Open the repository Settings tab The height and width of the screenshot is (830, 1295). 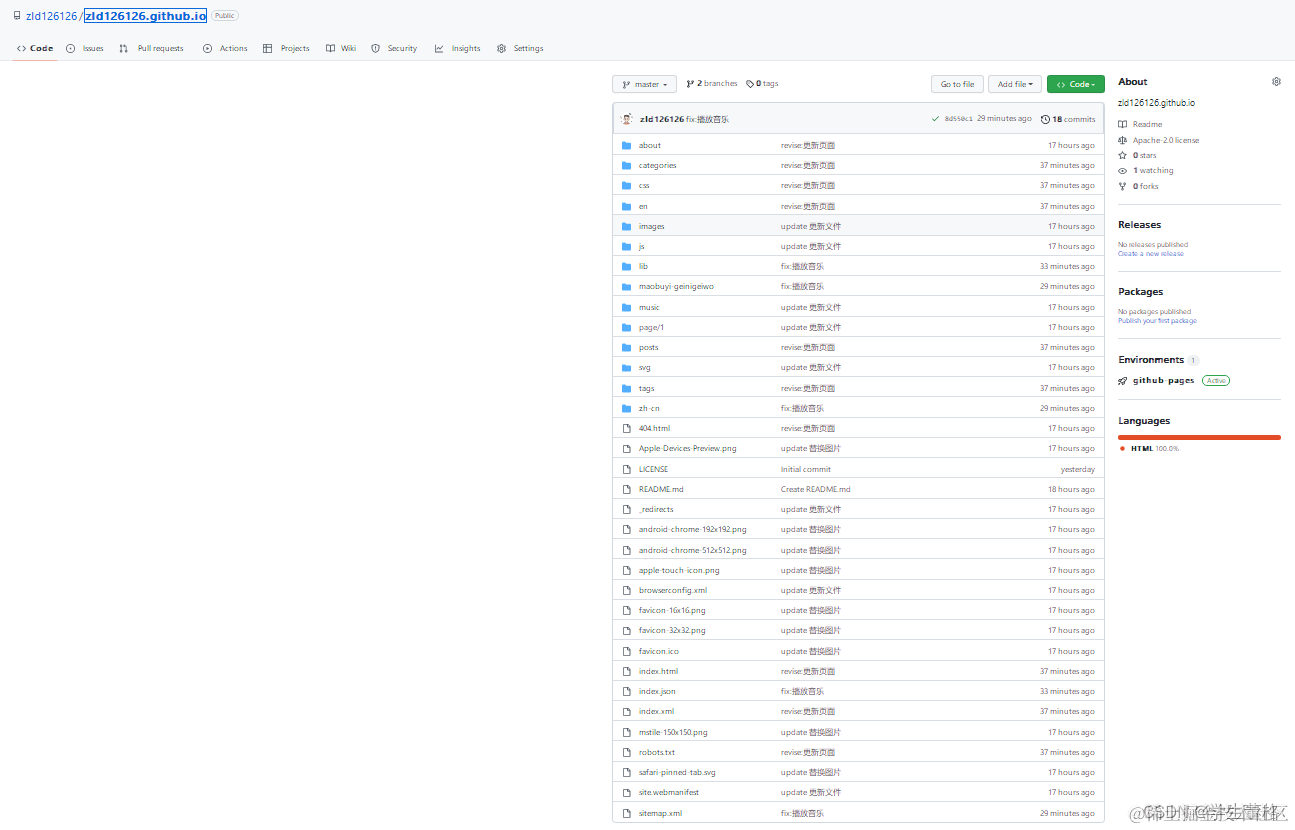tap(520, 48)
